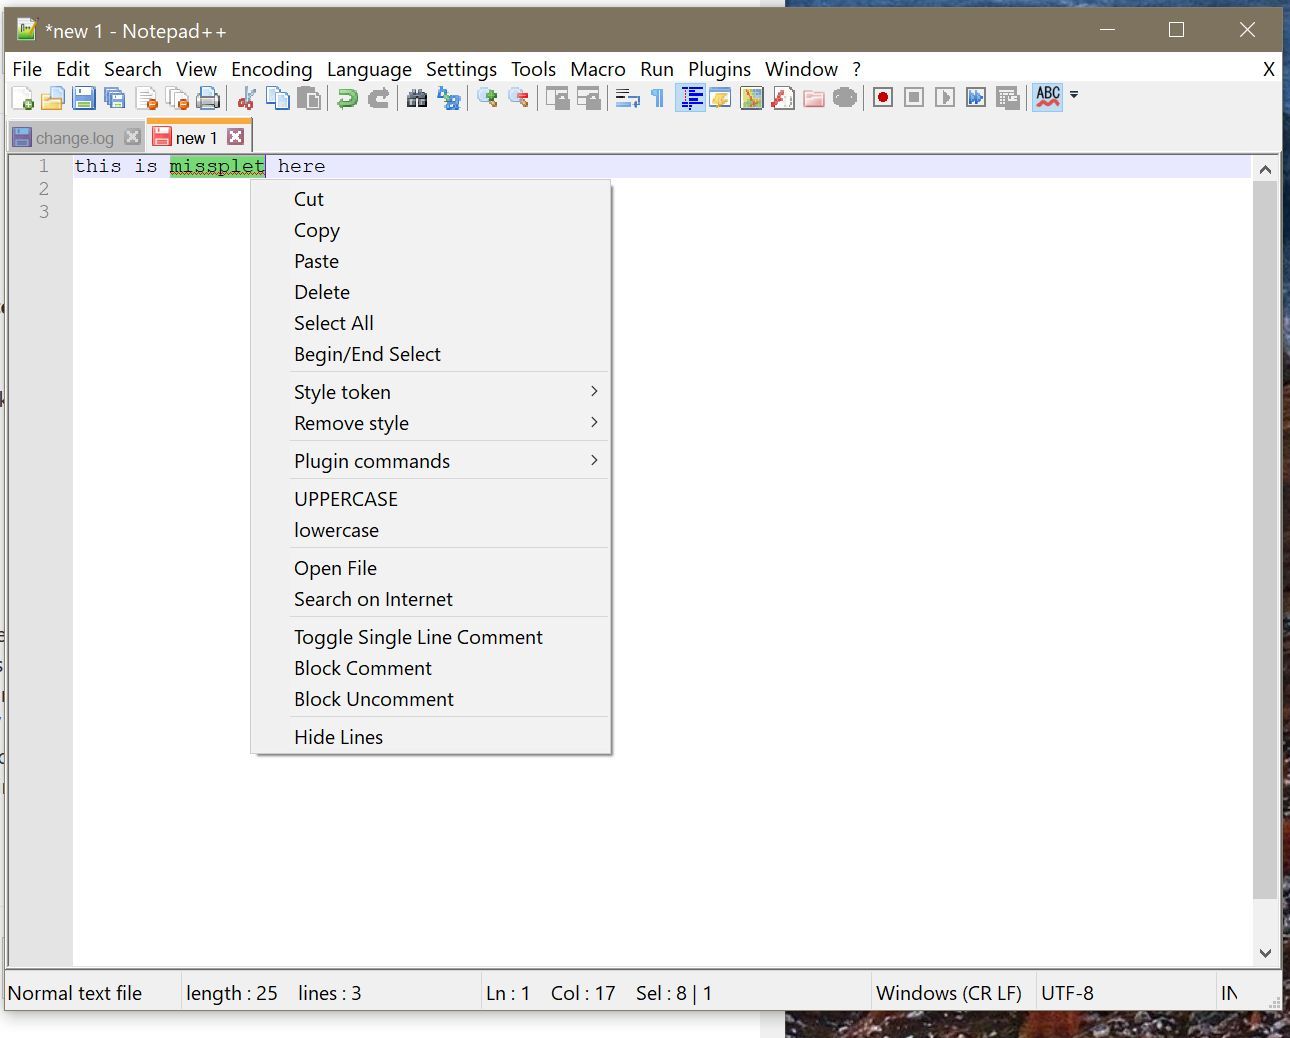Toggle synchronized vertical scrolling icon
1290x1038 pixels.
(557, 98)
